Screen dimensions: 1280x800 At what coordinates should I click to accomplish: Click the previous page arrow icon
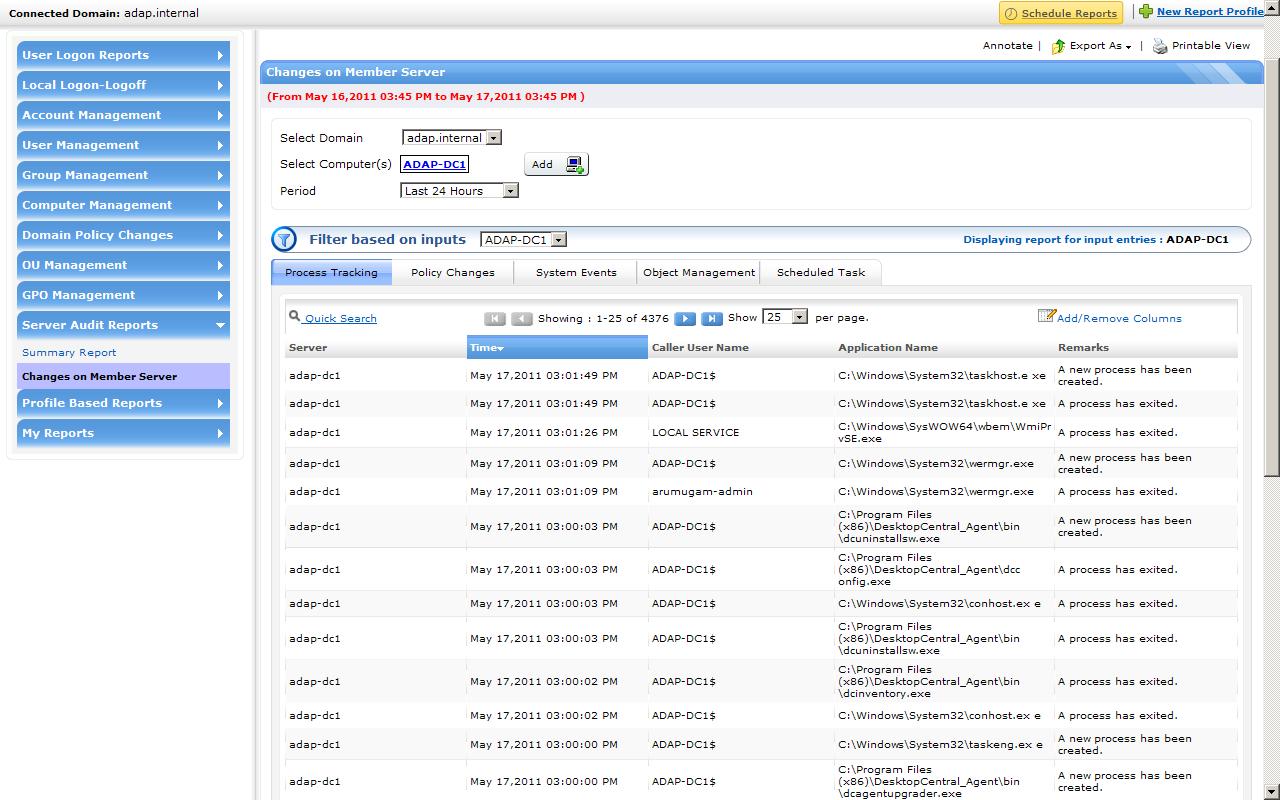coord(521,318)
